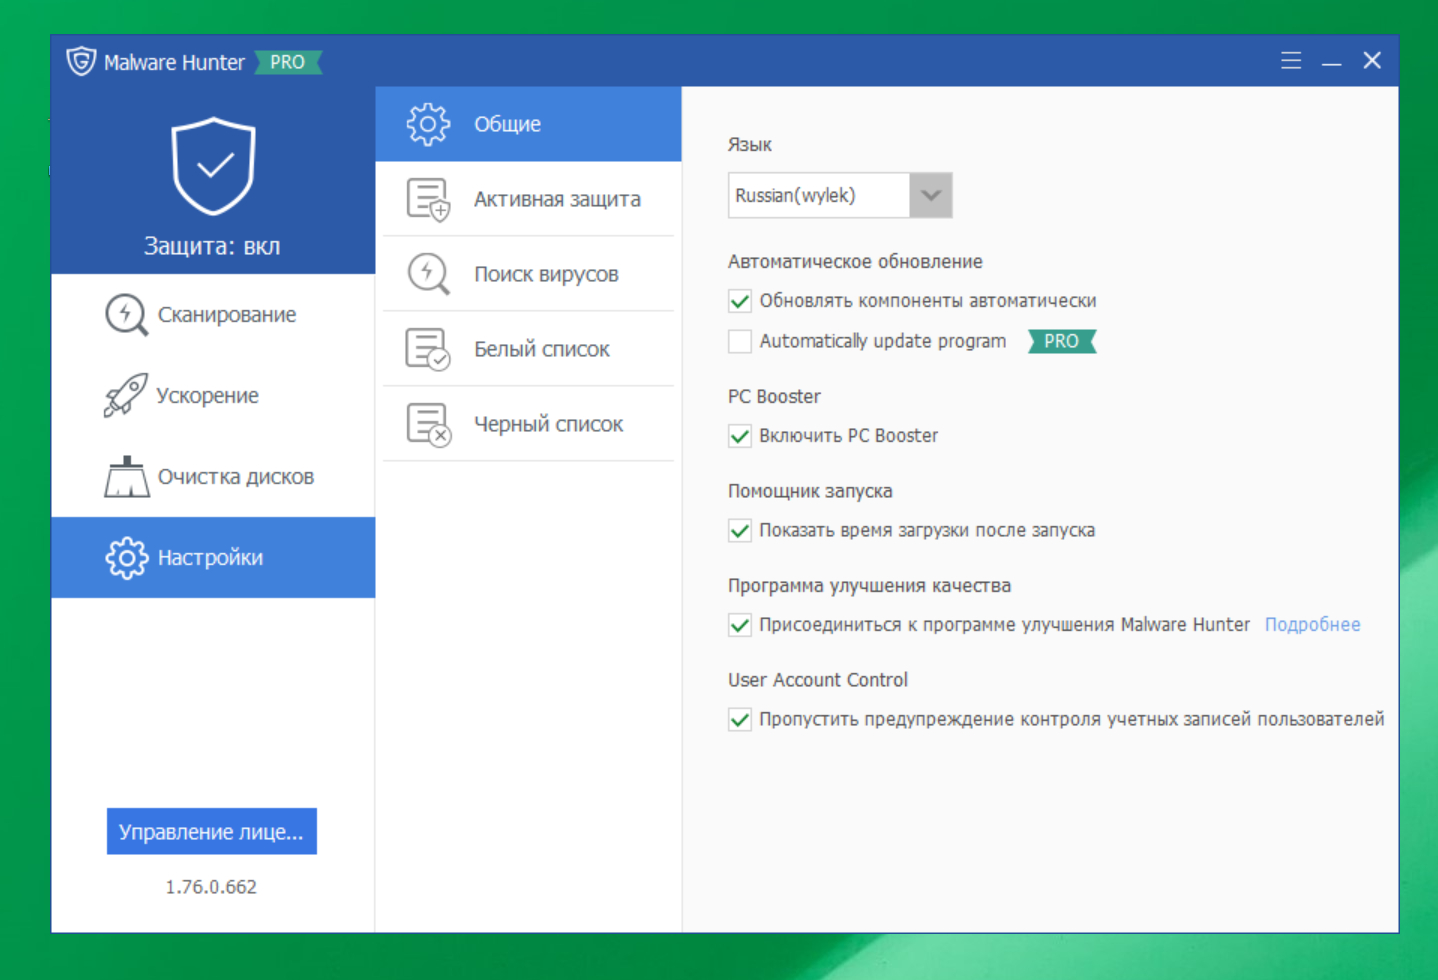Screen dimensions: 1438x980
Task: Close the Malware Hunter window
Action: pyautogui.click(x=1372, y=61)
